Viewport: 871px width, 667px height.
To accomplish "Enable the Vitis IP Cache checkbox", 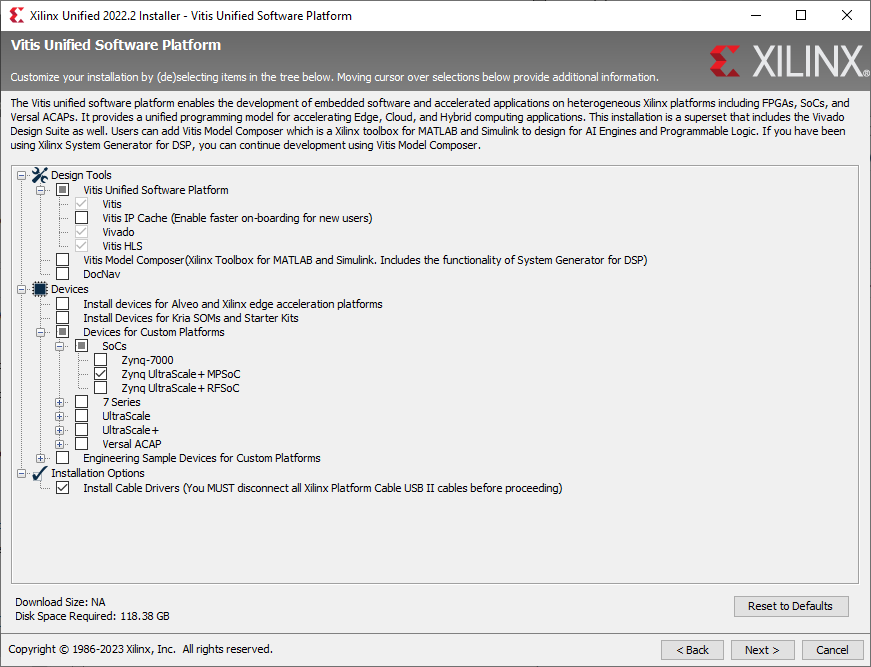I will click(82, 218).
